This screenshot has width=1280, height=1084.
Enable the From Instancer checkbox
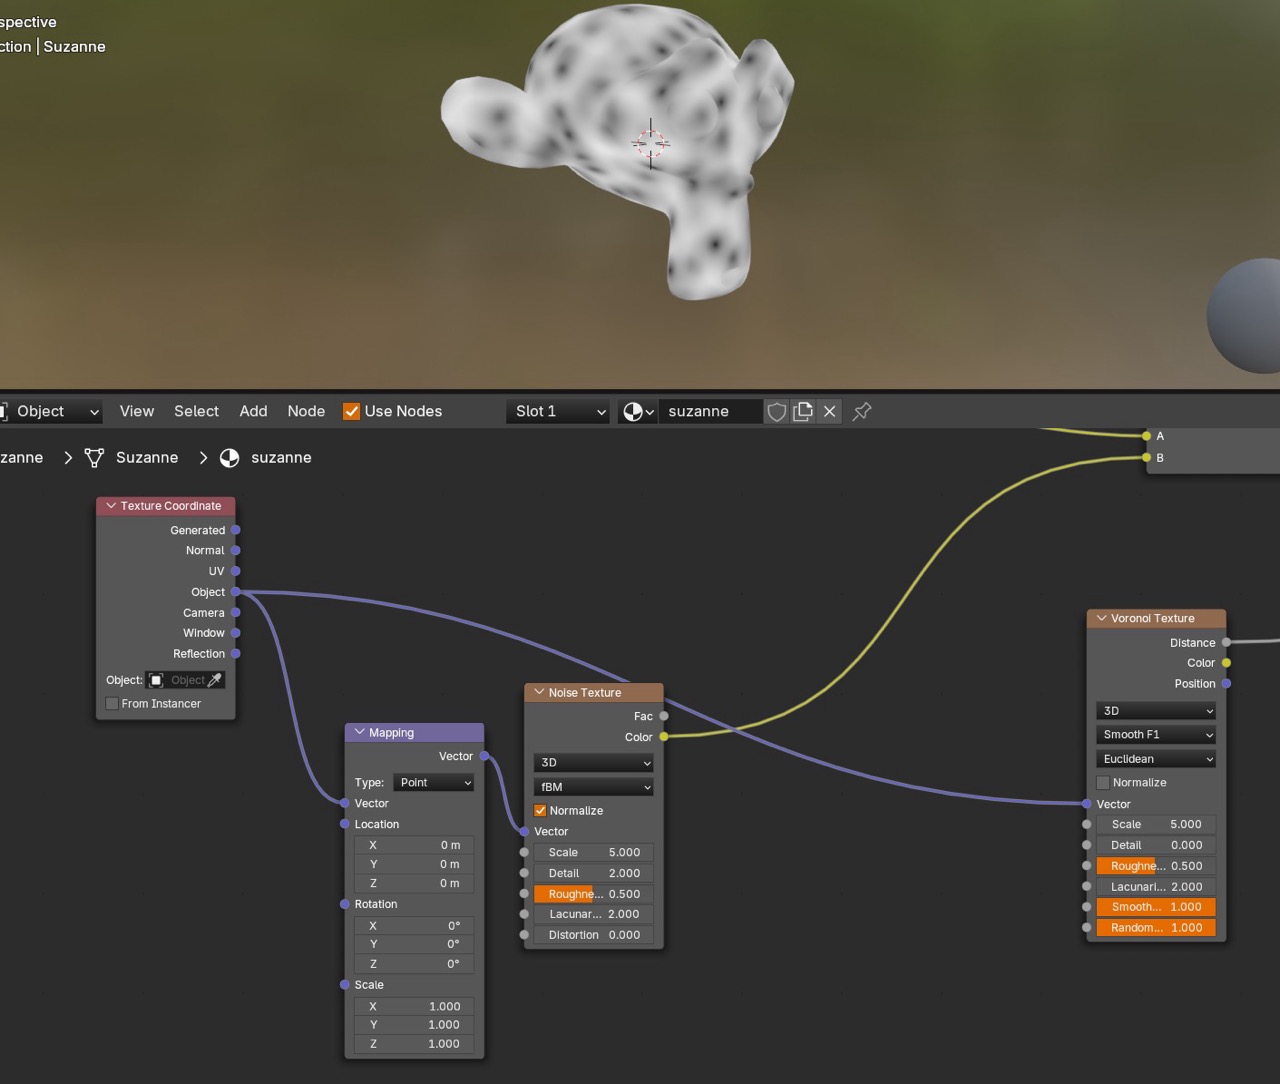coord(112,704)
